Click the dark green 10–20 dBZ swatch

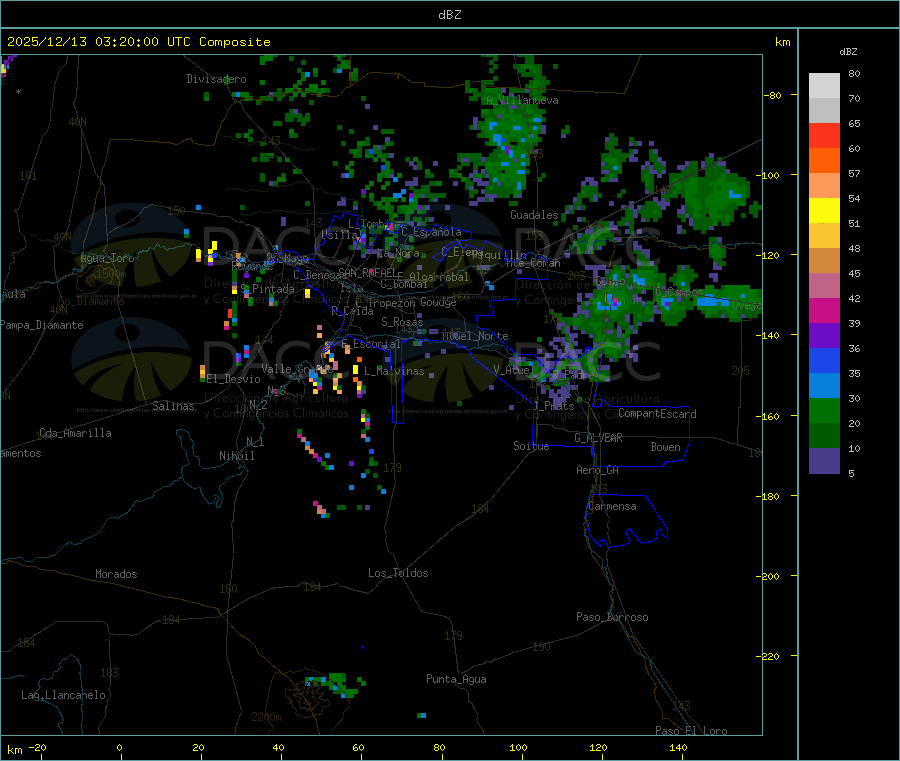pos(824,435)
